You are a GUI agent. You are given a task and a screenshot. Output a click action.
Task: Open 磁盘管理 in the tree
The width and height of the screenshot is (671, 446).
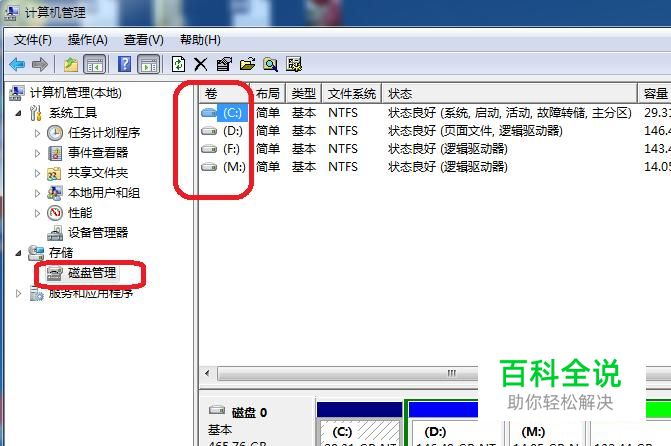(x=92, y=273)
